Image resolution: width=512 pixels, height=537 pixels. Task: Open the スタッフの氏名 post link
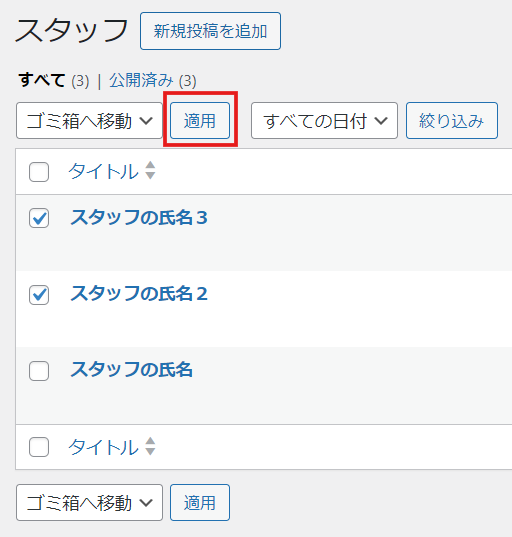(x=132, y=370)
